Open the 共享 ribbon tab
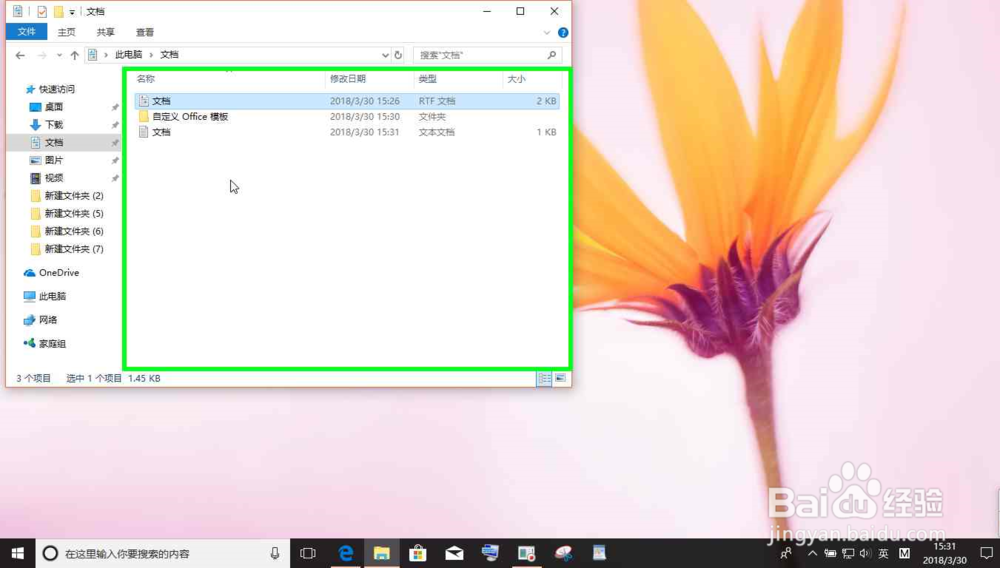Image resolution: width=1000 pixels, height=568 pixels. (x=105, y=32)
